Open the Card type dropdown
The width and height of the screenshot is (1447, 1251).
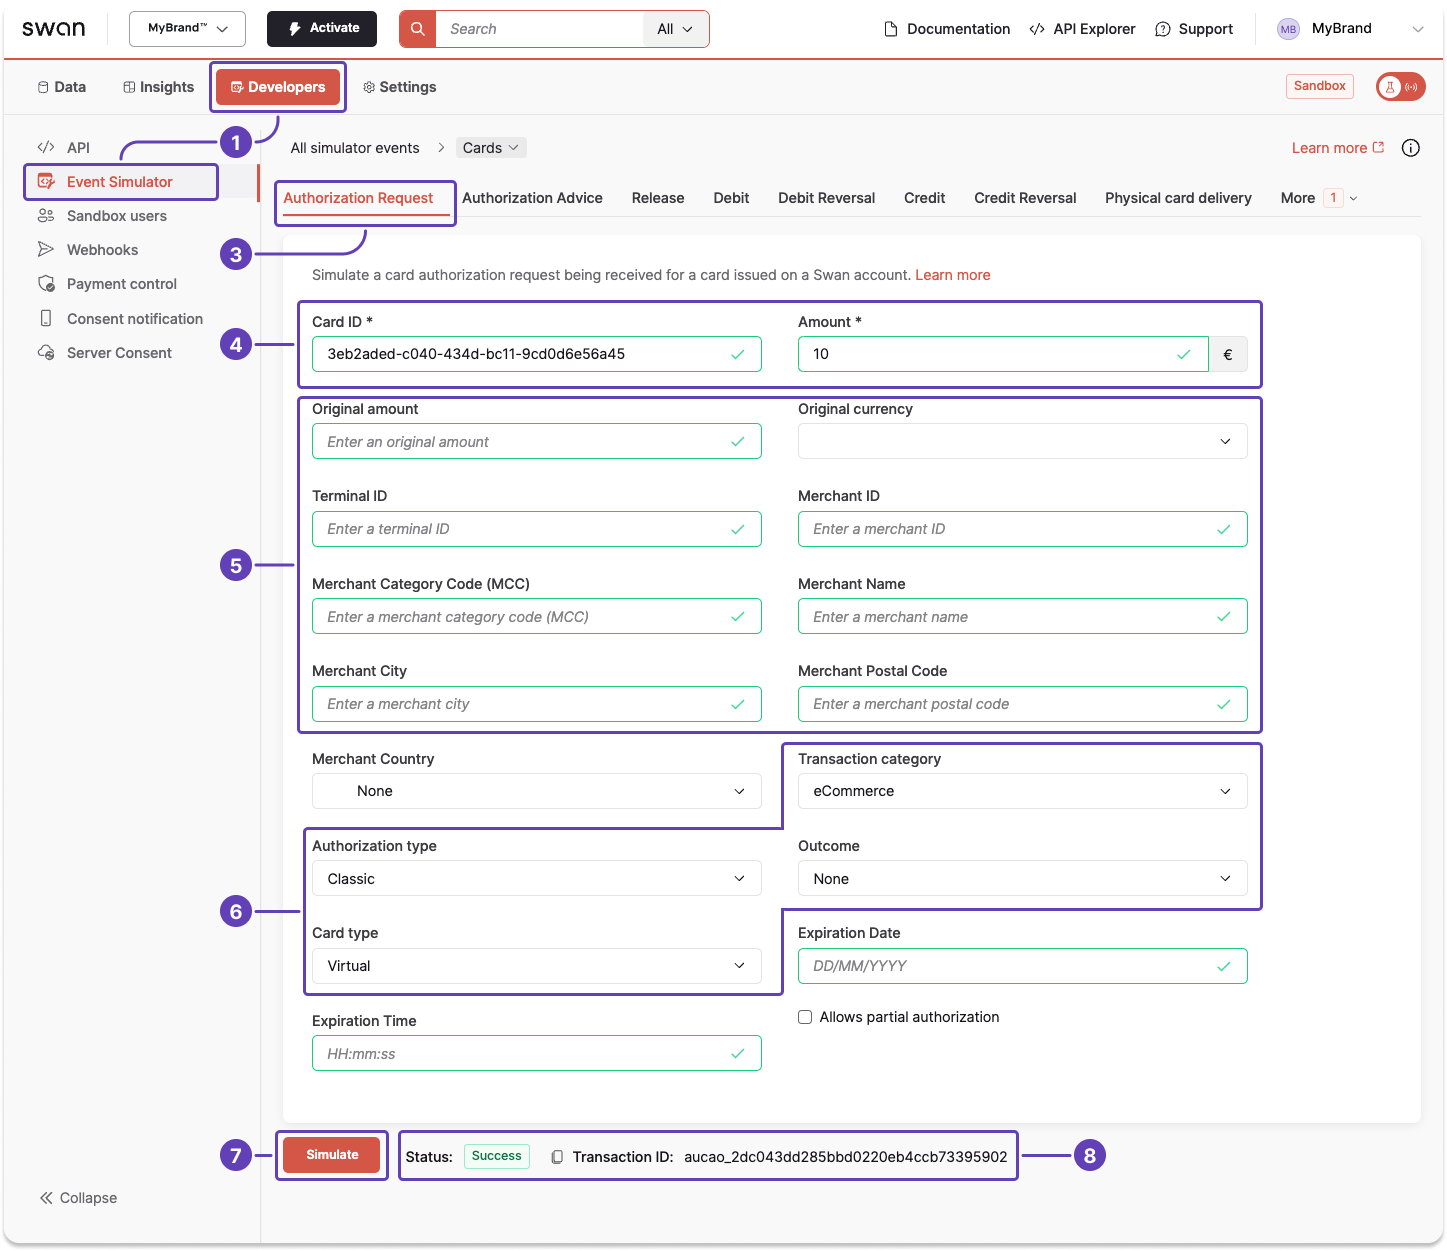click(x=537, y=965)
